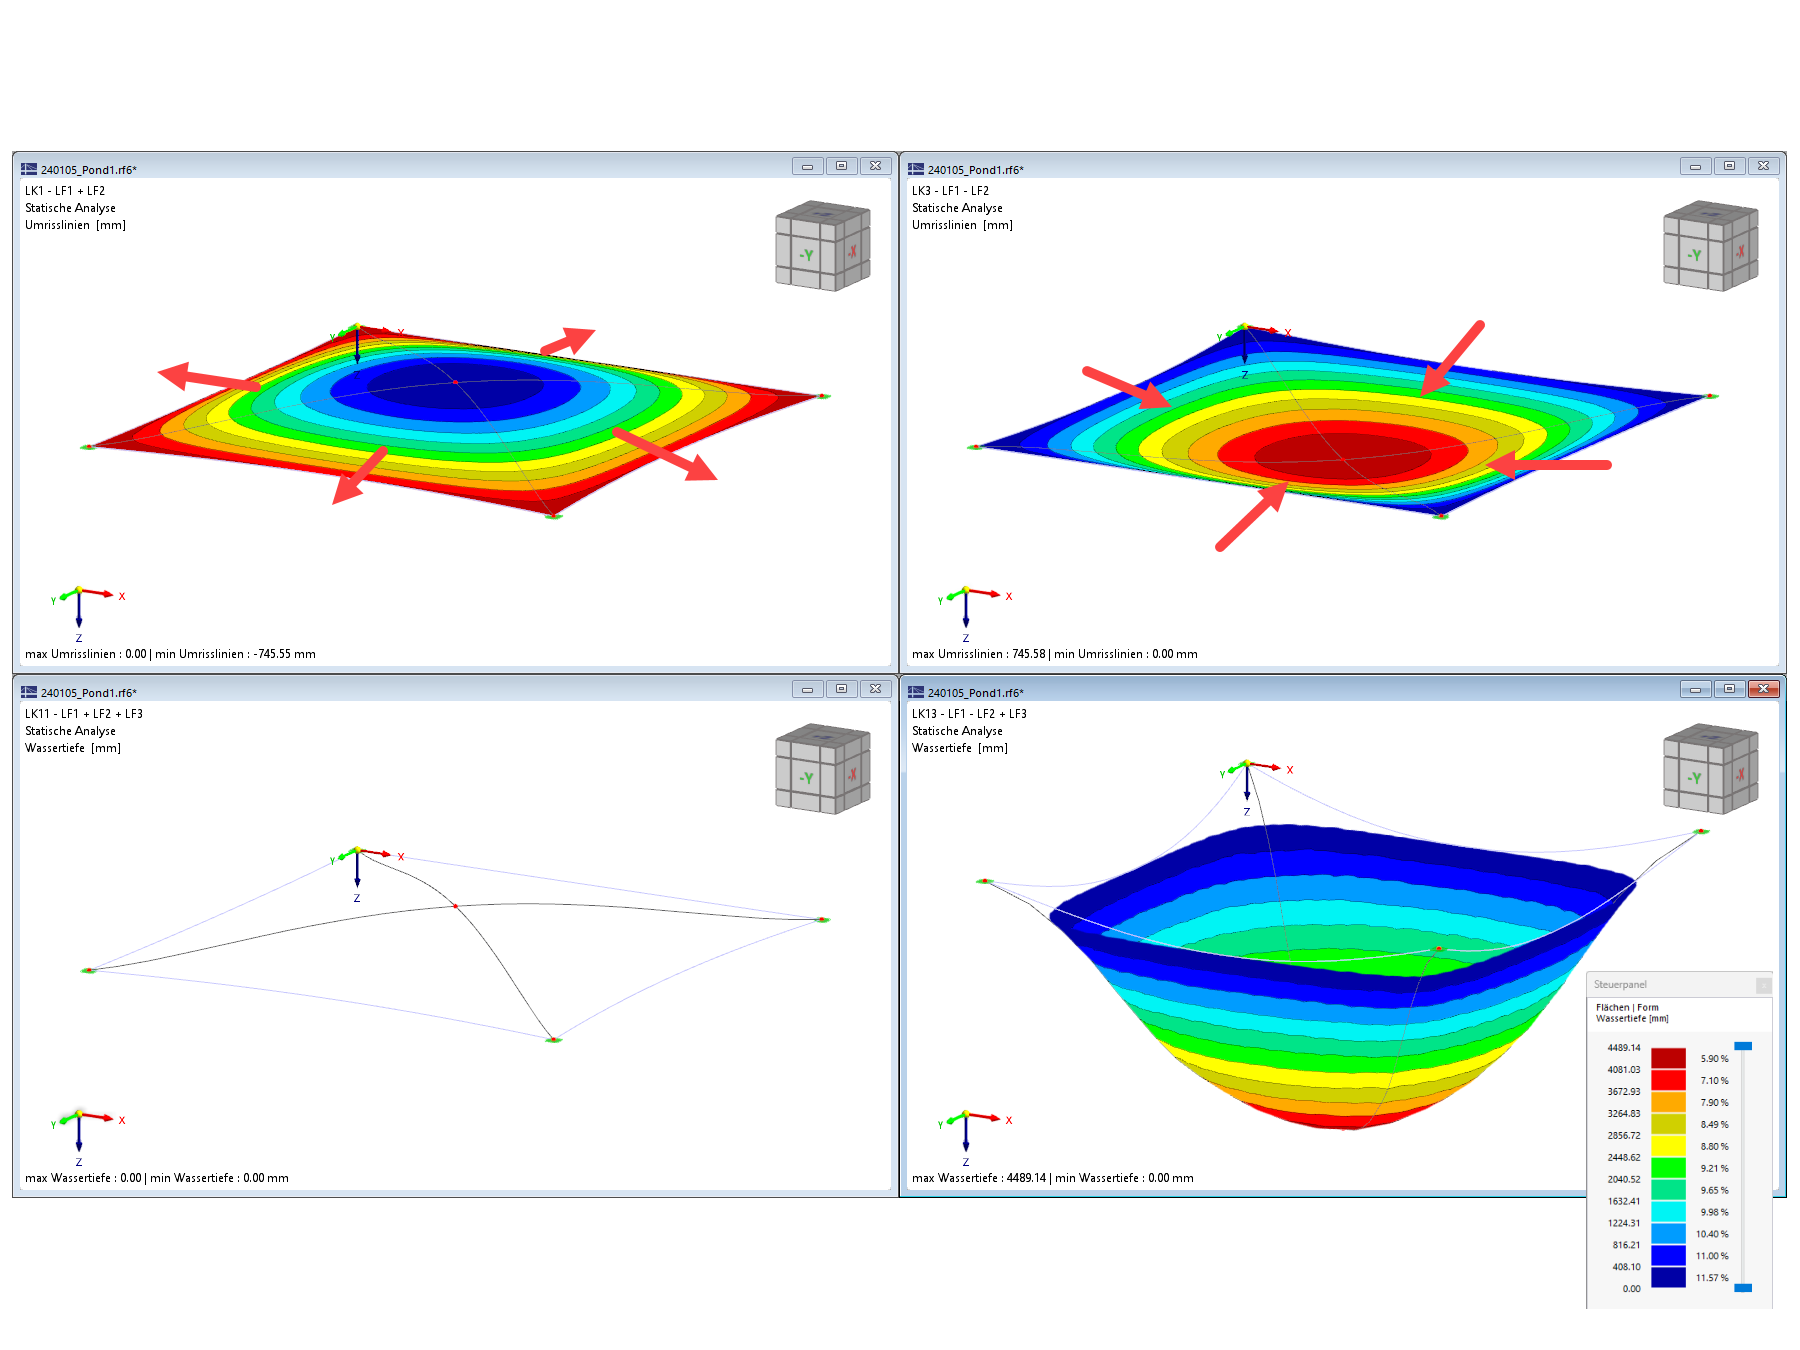Select the navy 11.57 % legend swatch
This screenshot has height=1350, width=1800.
[x=1668, y=1278]
